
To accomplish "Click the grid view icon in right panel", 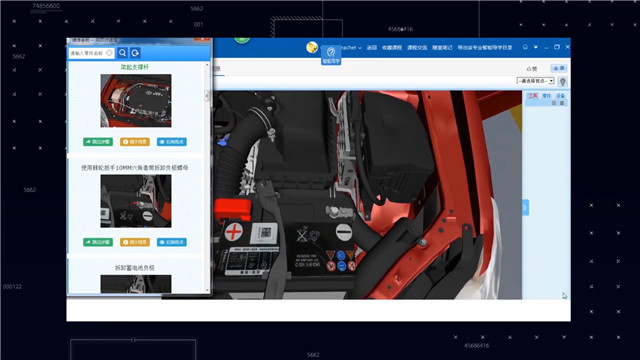I will pos(554,103).
